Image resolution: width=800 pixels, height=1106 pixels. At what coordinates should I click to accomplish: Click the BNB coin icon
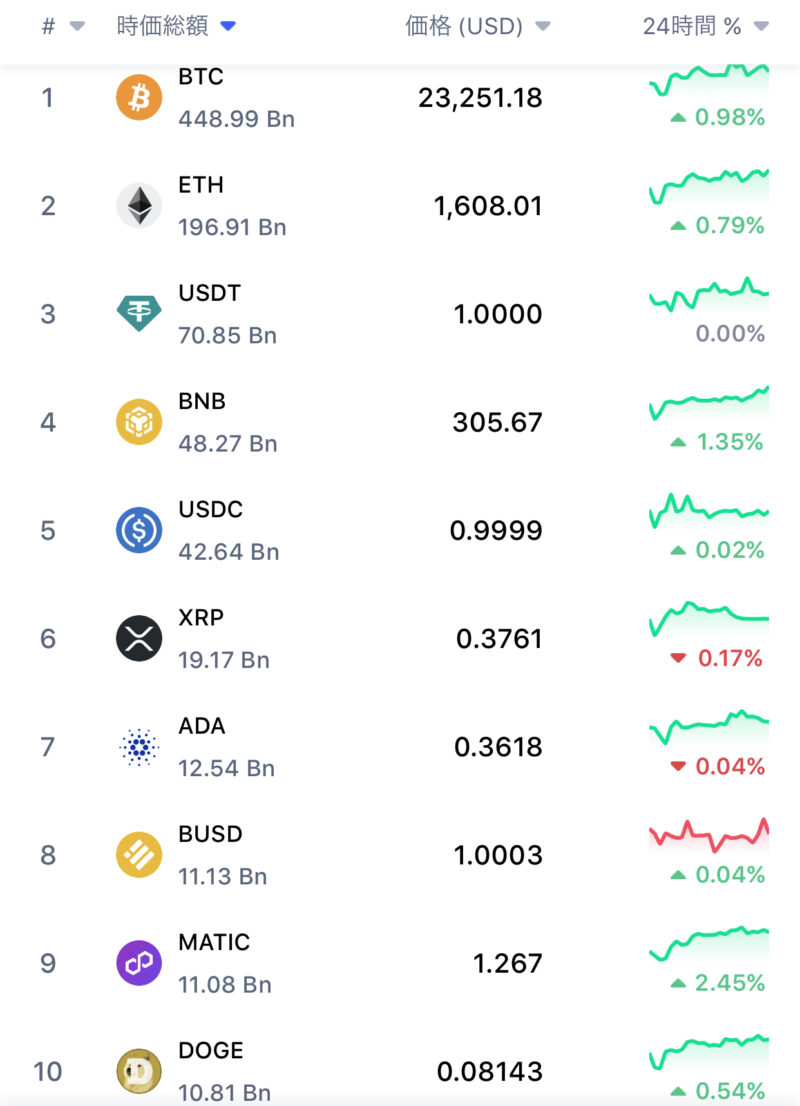click(139, 422)
